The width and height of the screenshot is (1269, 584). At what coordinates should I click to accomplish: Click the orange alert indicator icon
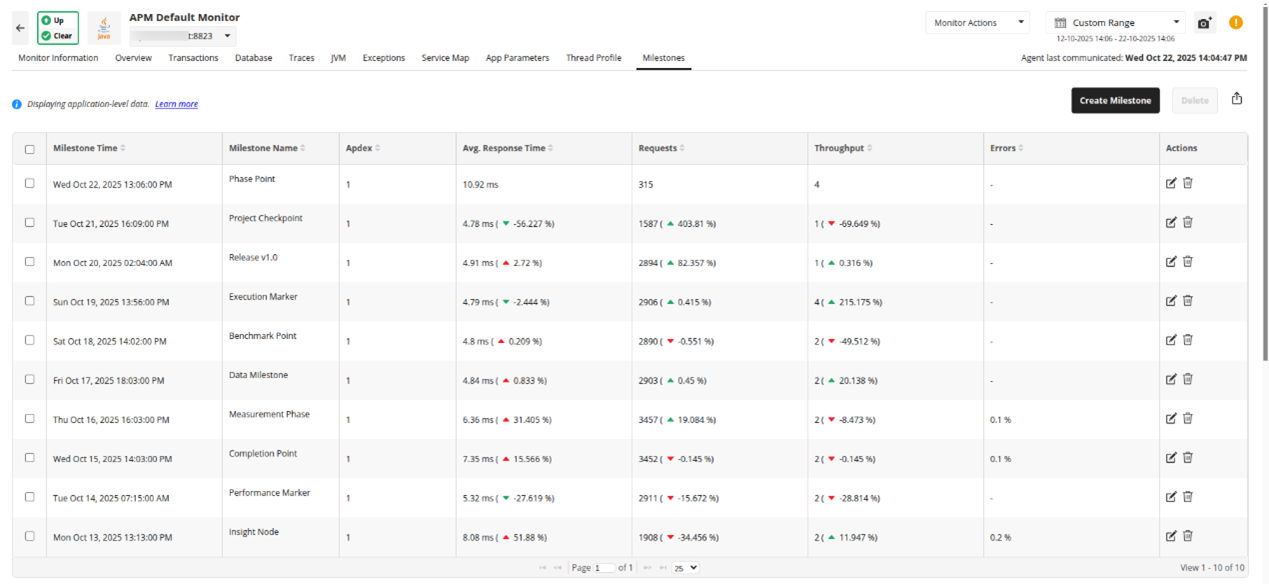[x=1236, y=21]
